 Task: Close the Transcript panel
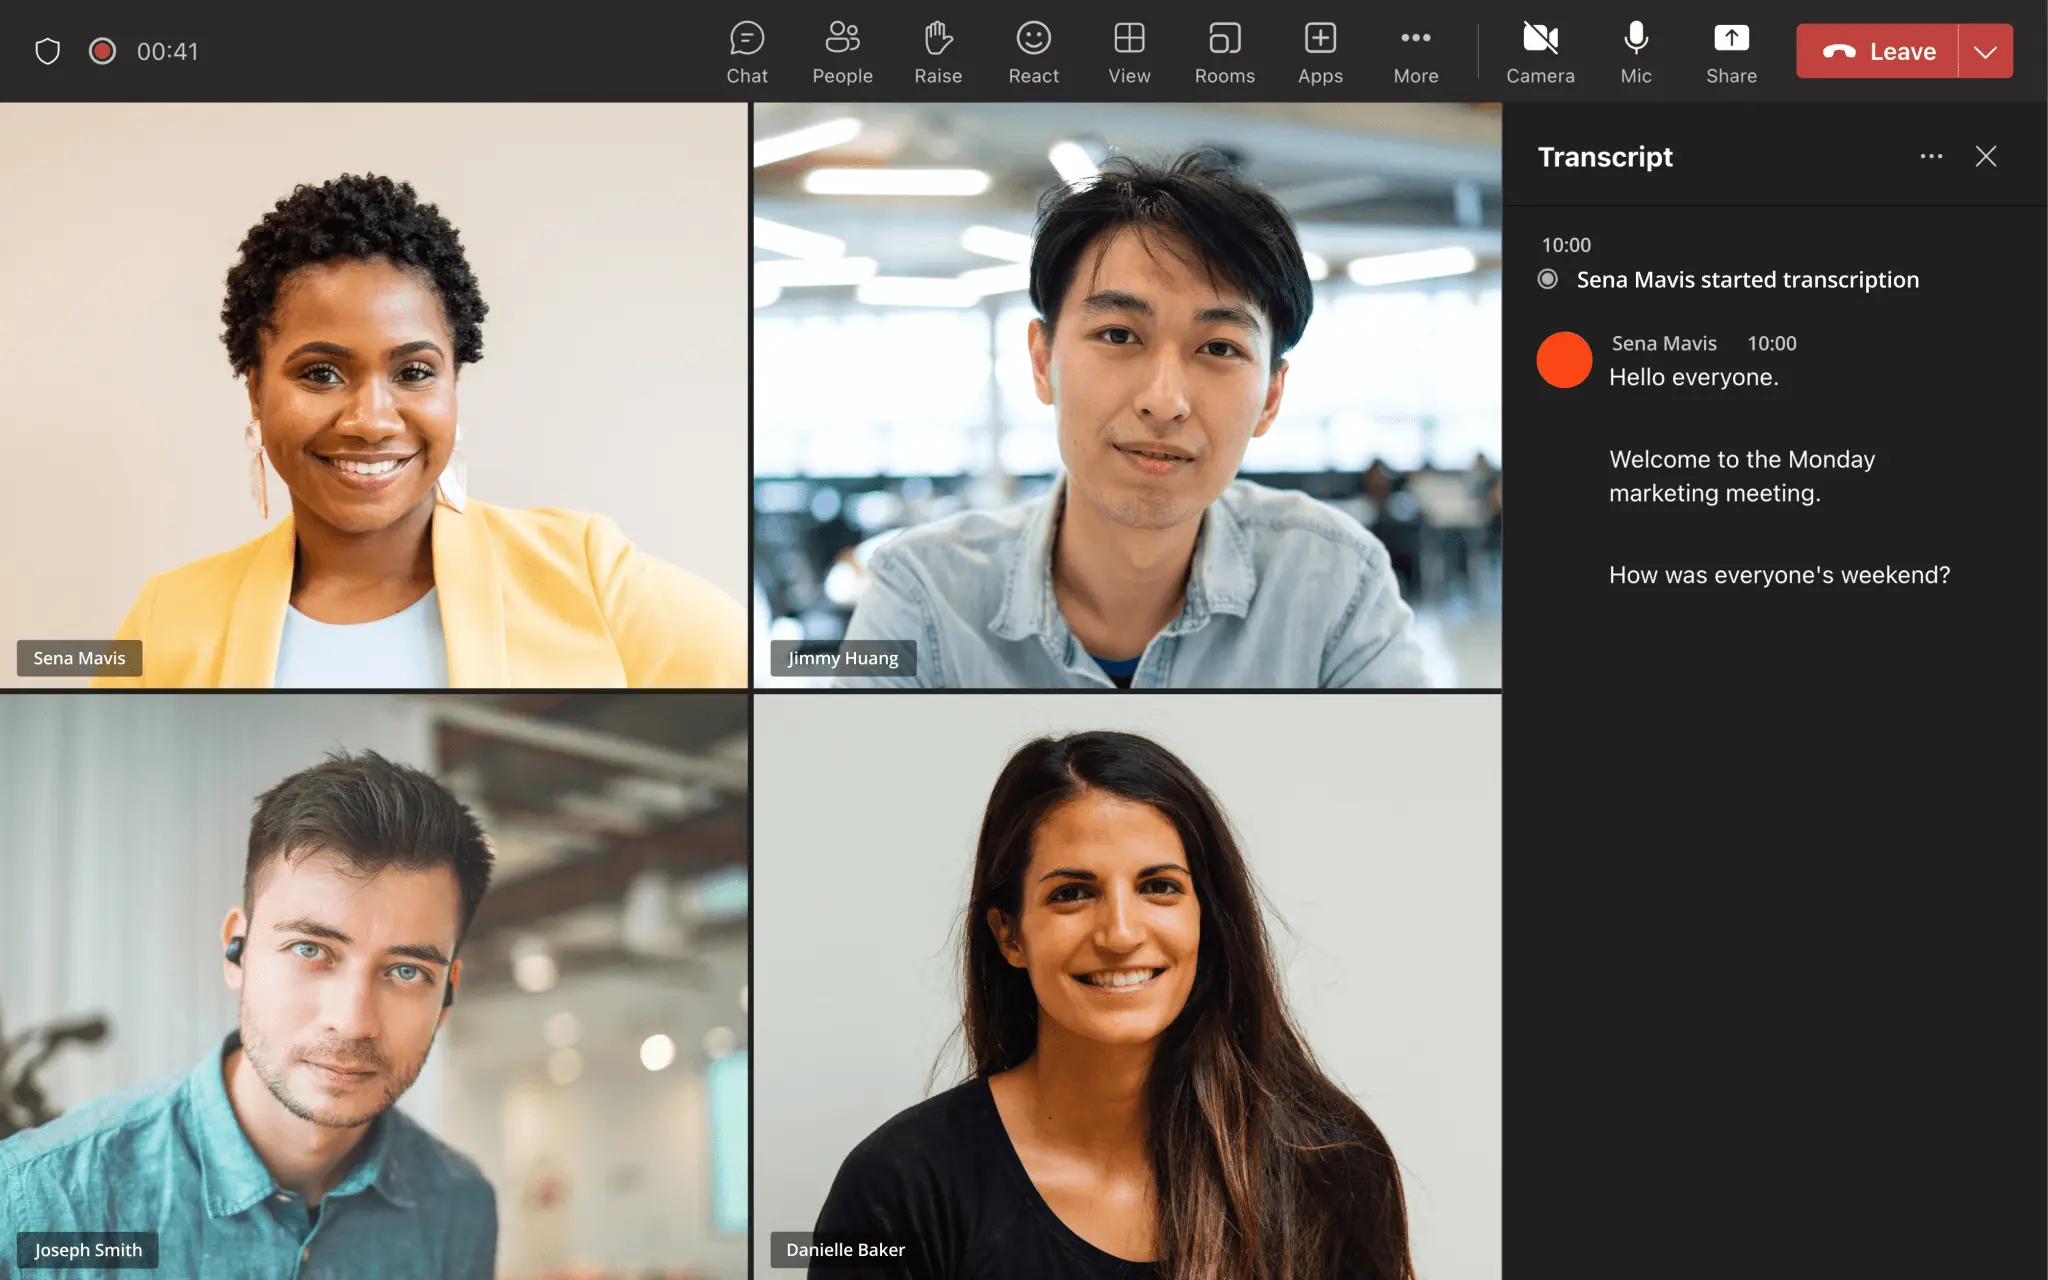coord(1986,157)
